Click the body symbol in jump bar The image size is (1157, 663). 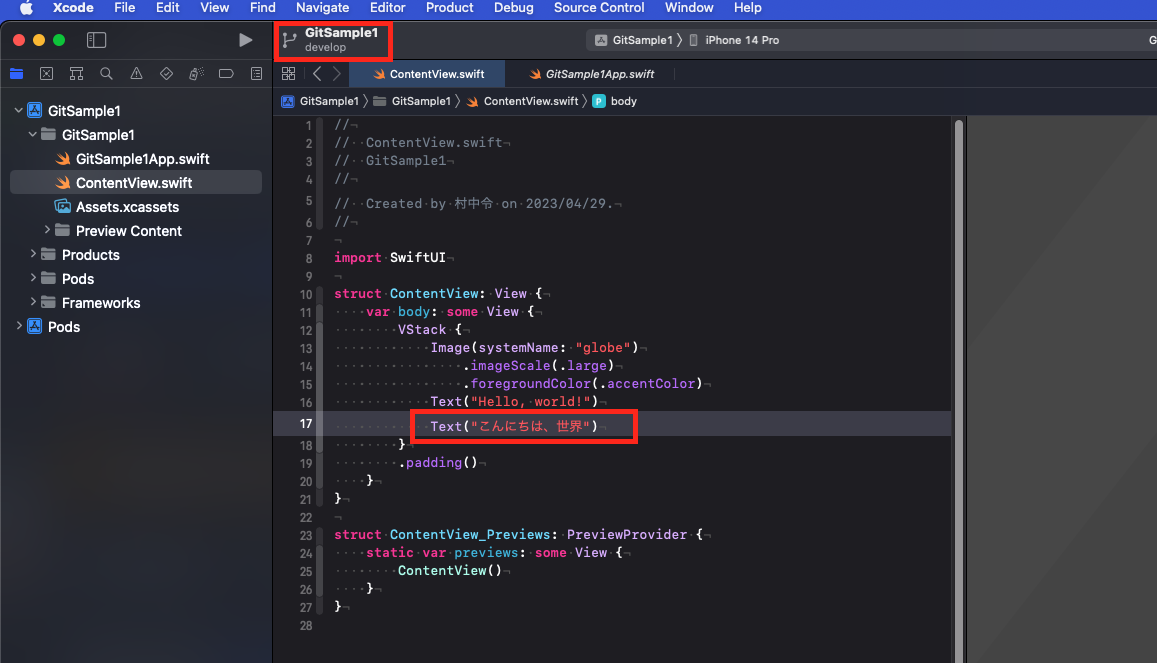615,101
